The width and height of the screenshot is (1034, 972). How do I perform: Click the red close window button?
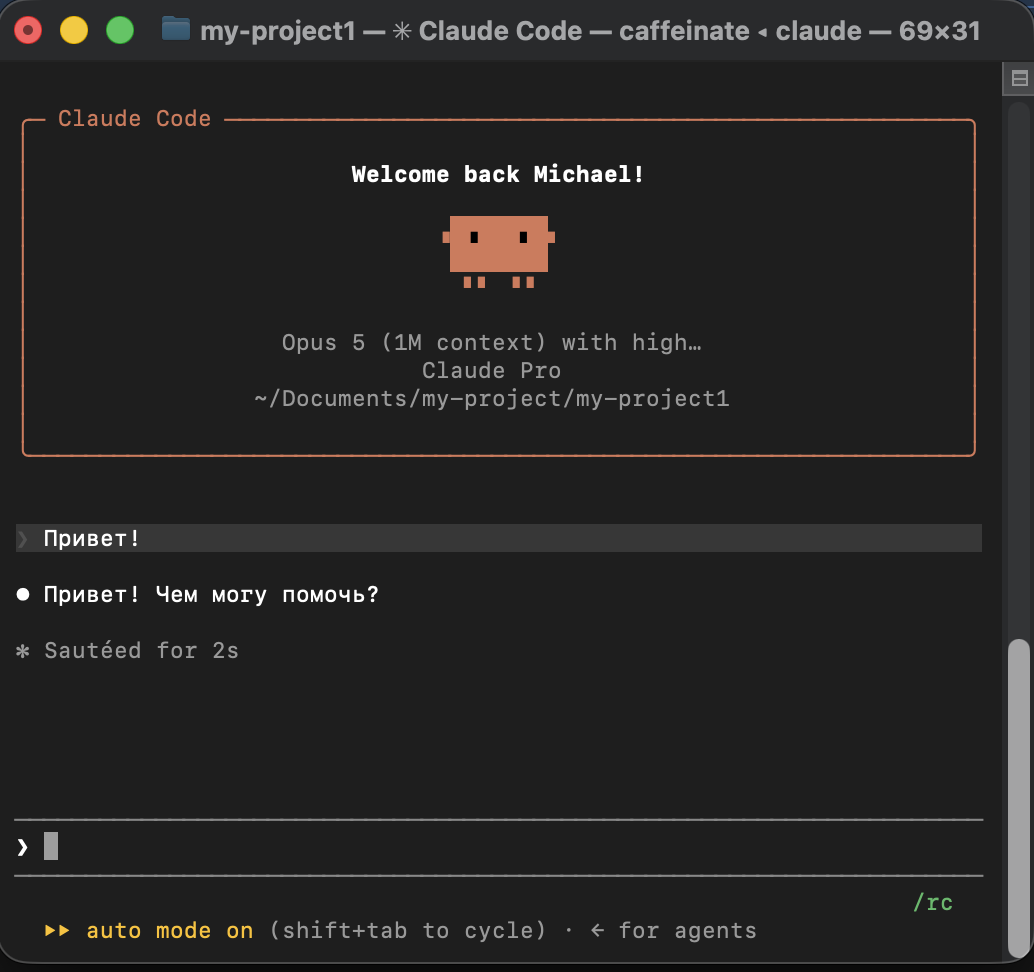point(28,30)
